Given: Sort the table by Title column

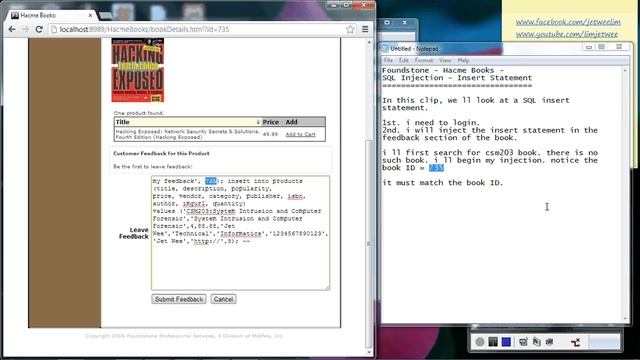Looking at the screenshot, I should tap(187, 122).
